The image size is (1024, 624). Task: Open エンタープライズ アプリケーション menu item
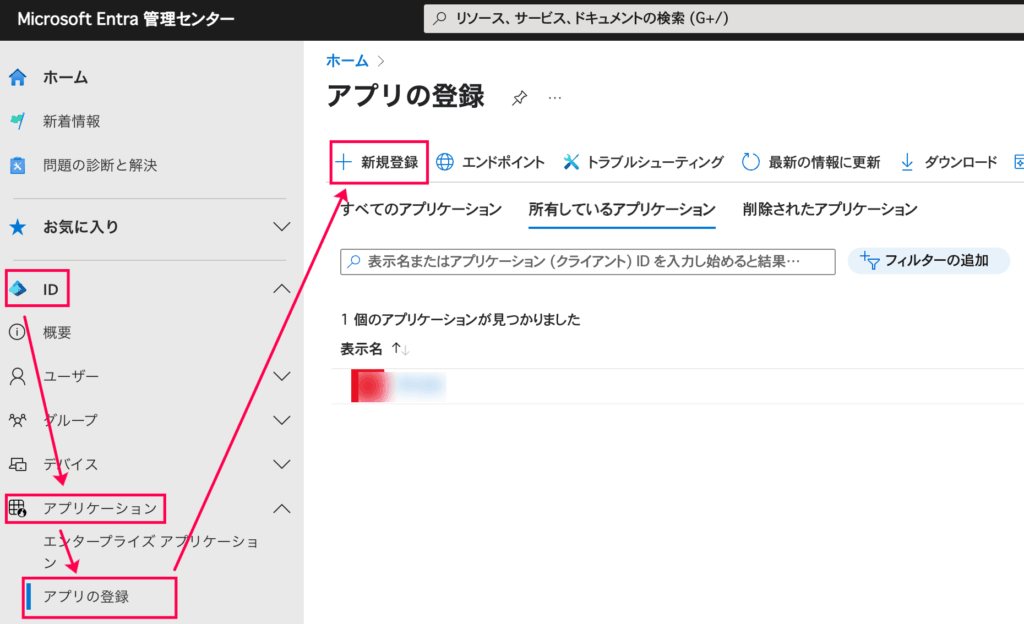[152, 552]
